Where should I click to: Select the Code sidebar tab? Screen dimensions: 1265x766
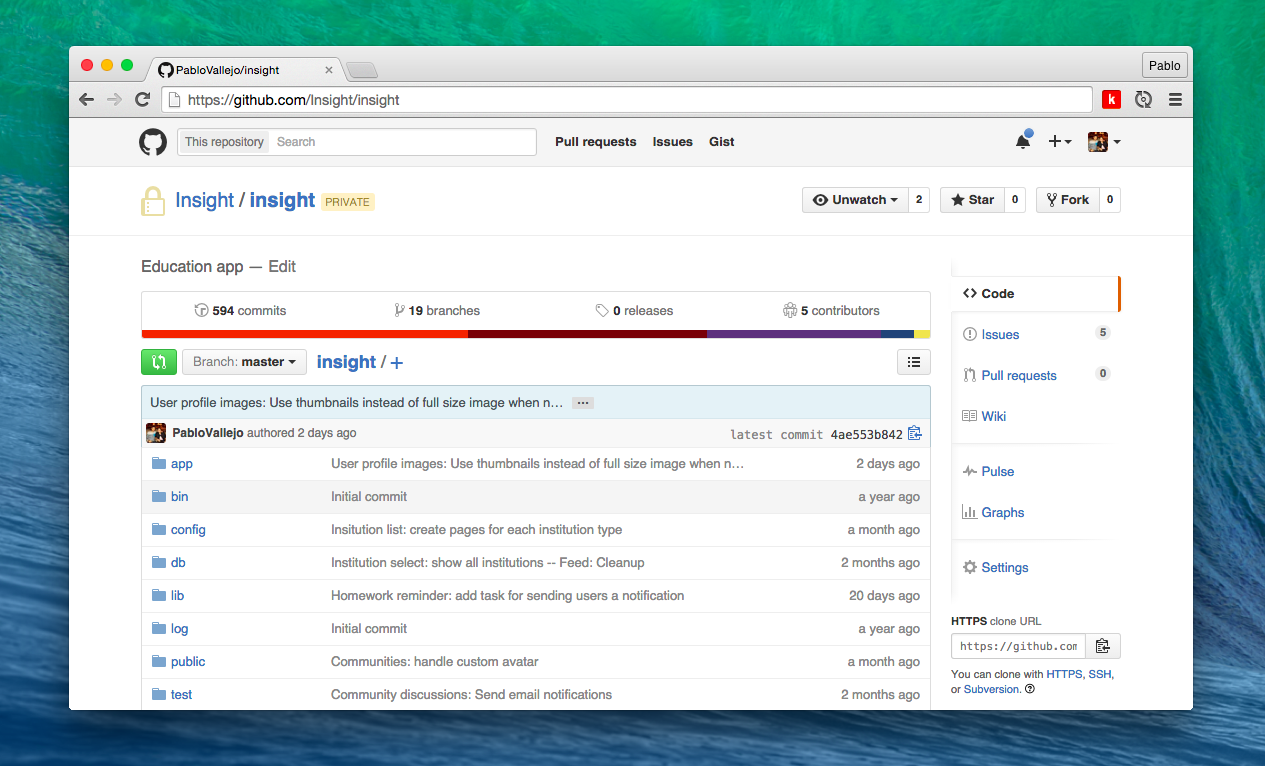[1035, 294]
